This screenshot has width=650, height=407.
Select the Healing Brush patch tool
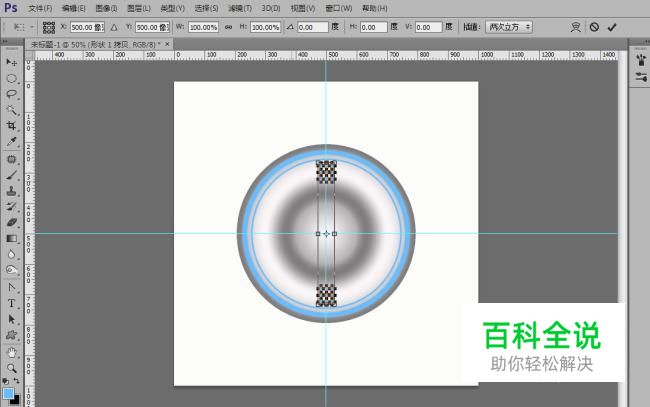pyautogui.click(x=11, y=159)
